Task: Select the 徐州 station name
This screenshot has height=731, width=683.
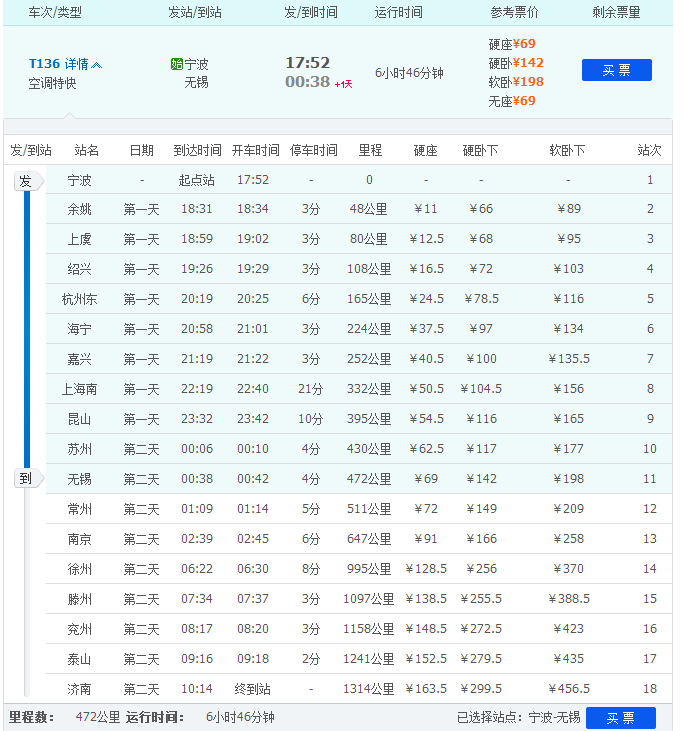Action: [x=79, y=569]
